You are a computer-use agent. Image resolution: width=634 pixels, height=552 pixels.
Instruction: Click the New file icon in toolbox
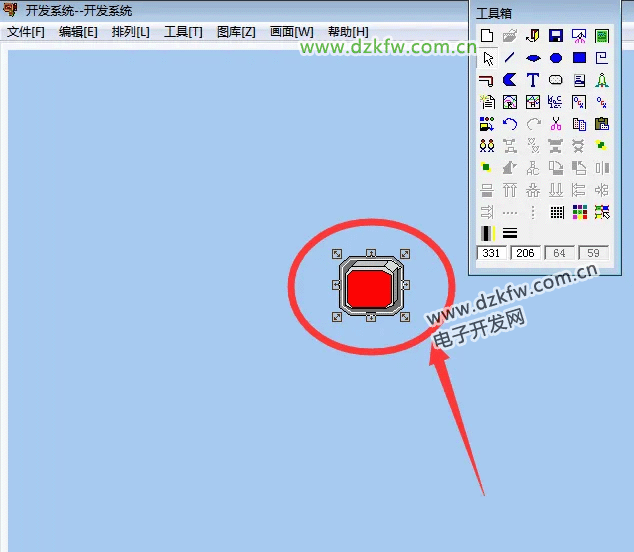click(487, 36)
